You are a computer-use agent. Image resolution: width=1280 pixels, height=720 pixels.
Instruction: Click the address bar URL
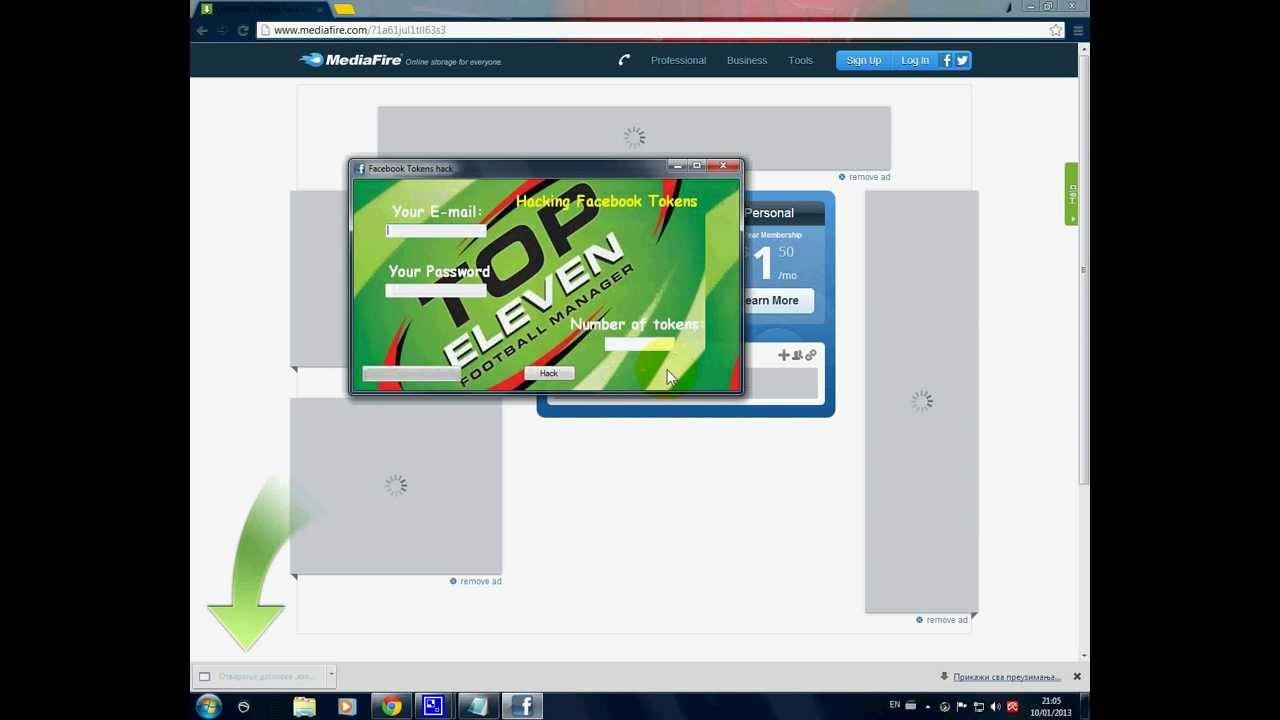click(x=360, y=30)
